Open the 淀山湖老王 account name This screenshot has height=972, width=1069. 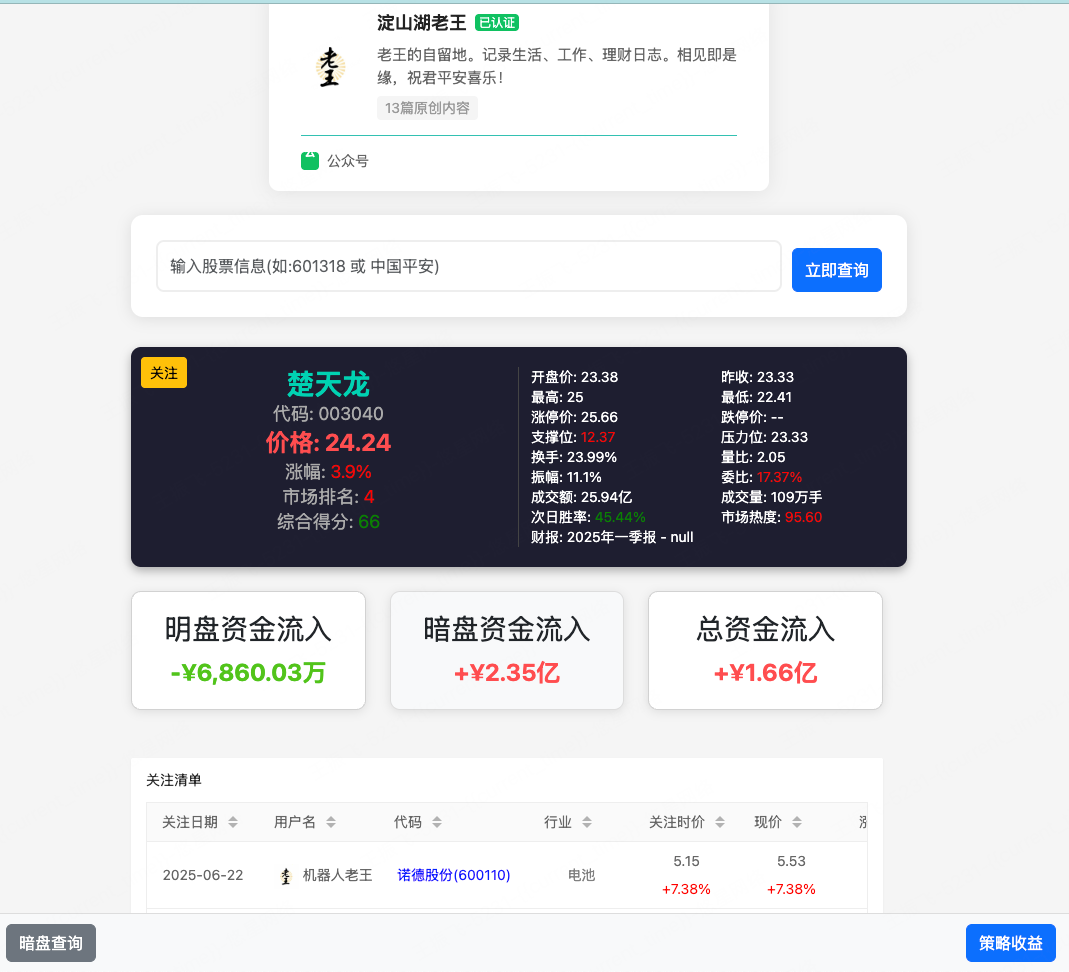(421, 22)
